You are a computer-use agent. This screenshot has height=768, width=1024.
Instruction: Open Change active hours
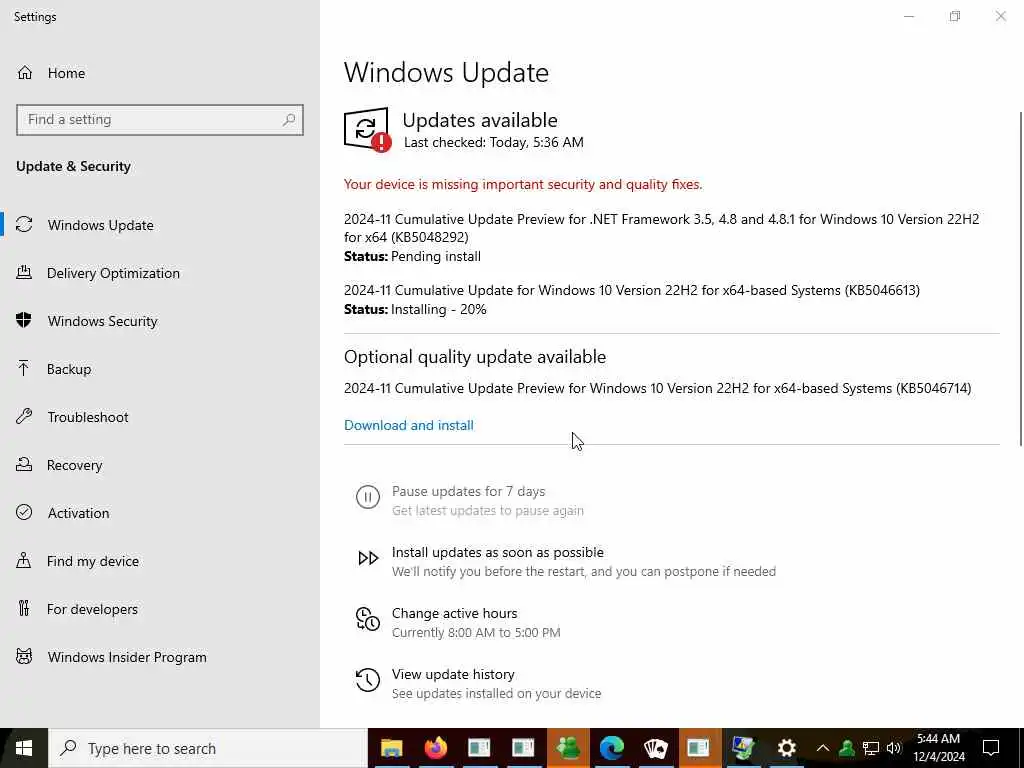coord(455,613)
